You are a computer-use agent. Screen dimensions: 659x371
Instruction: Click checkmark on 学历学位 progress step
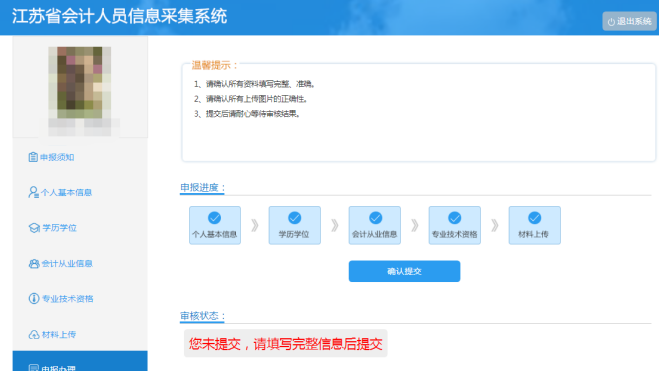(x=295, y=218)
